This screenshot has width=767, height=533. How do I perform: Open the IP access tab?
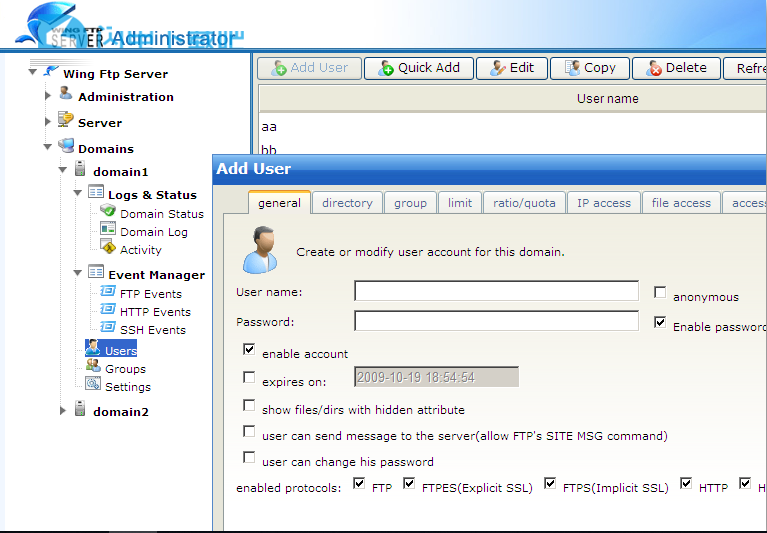click(604, 202)
